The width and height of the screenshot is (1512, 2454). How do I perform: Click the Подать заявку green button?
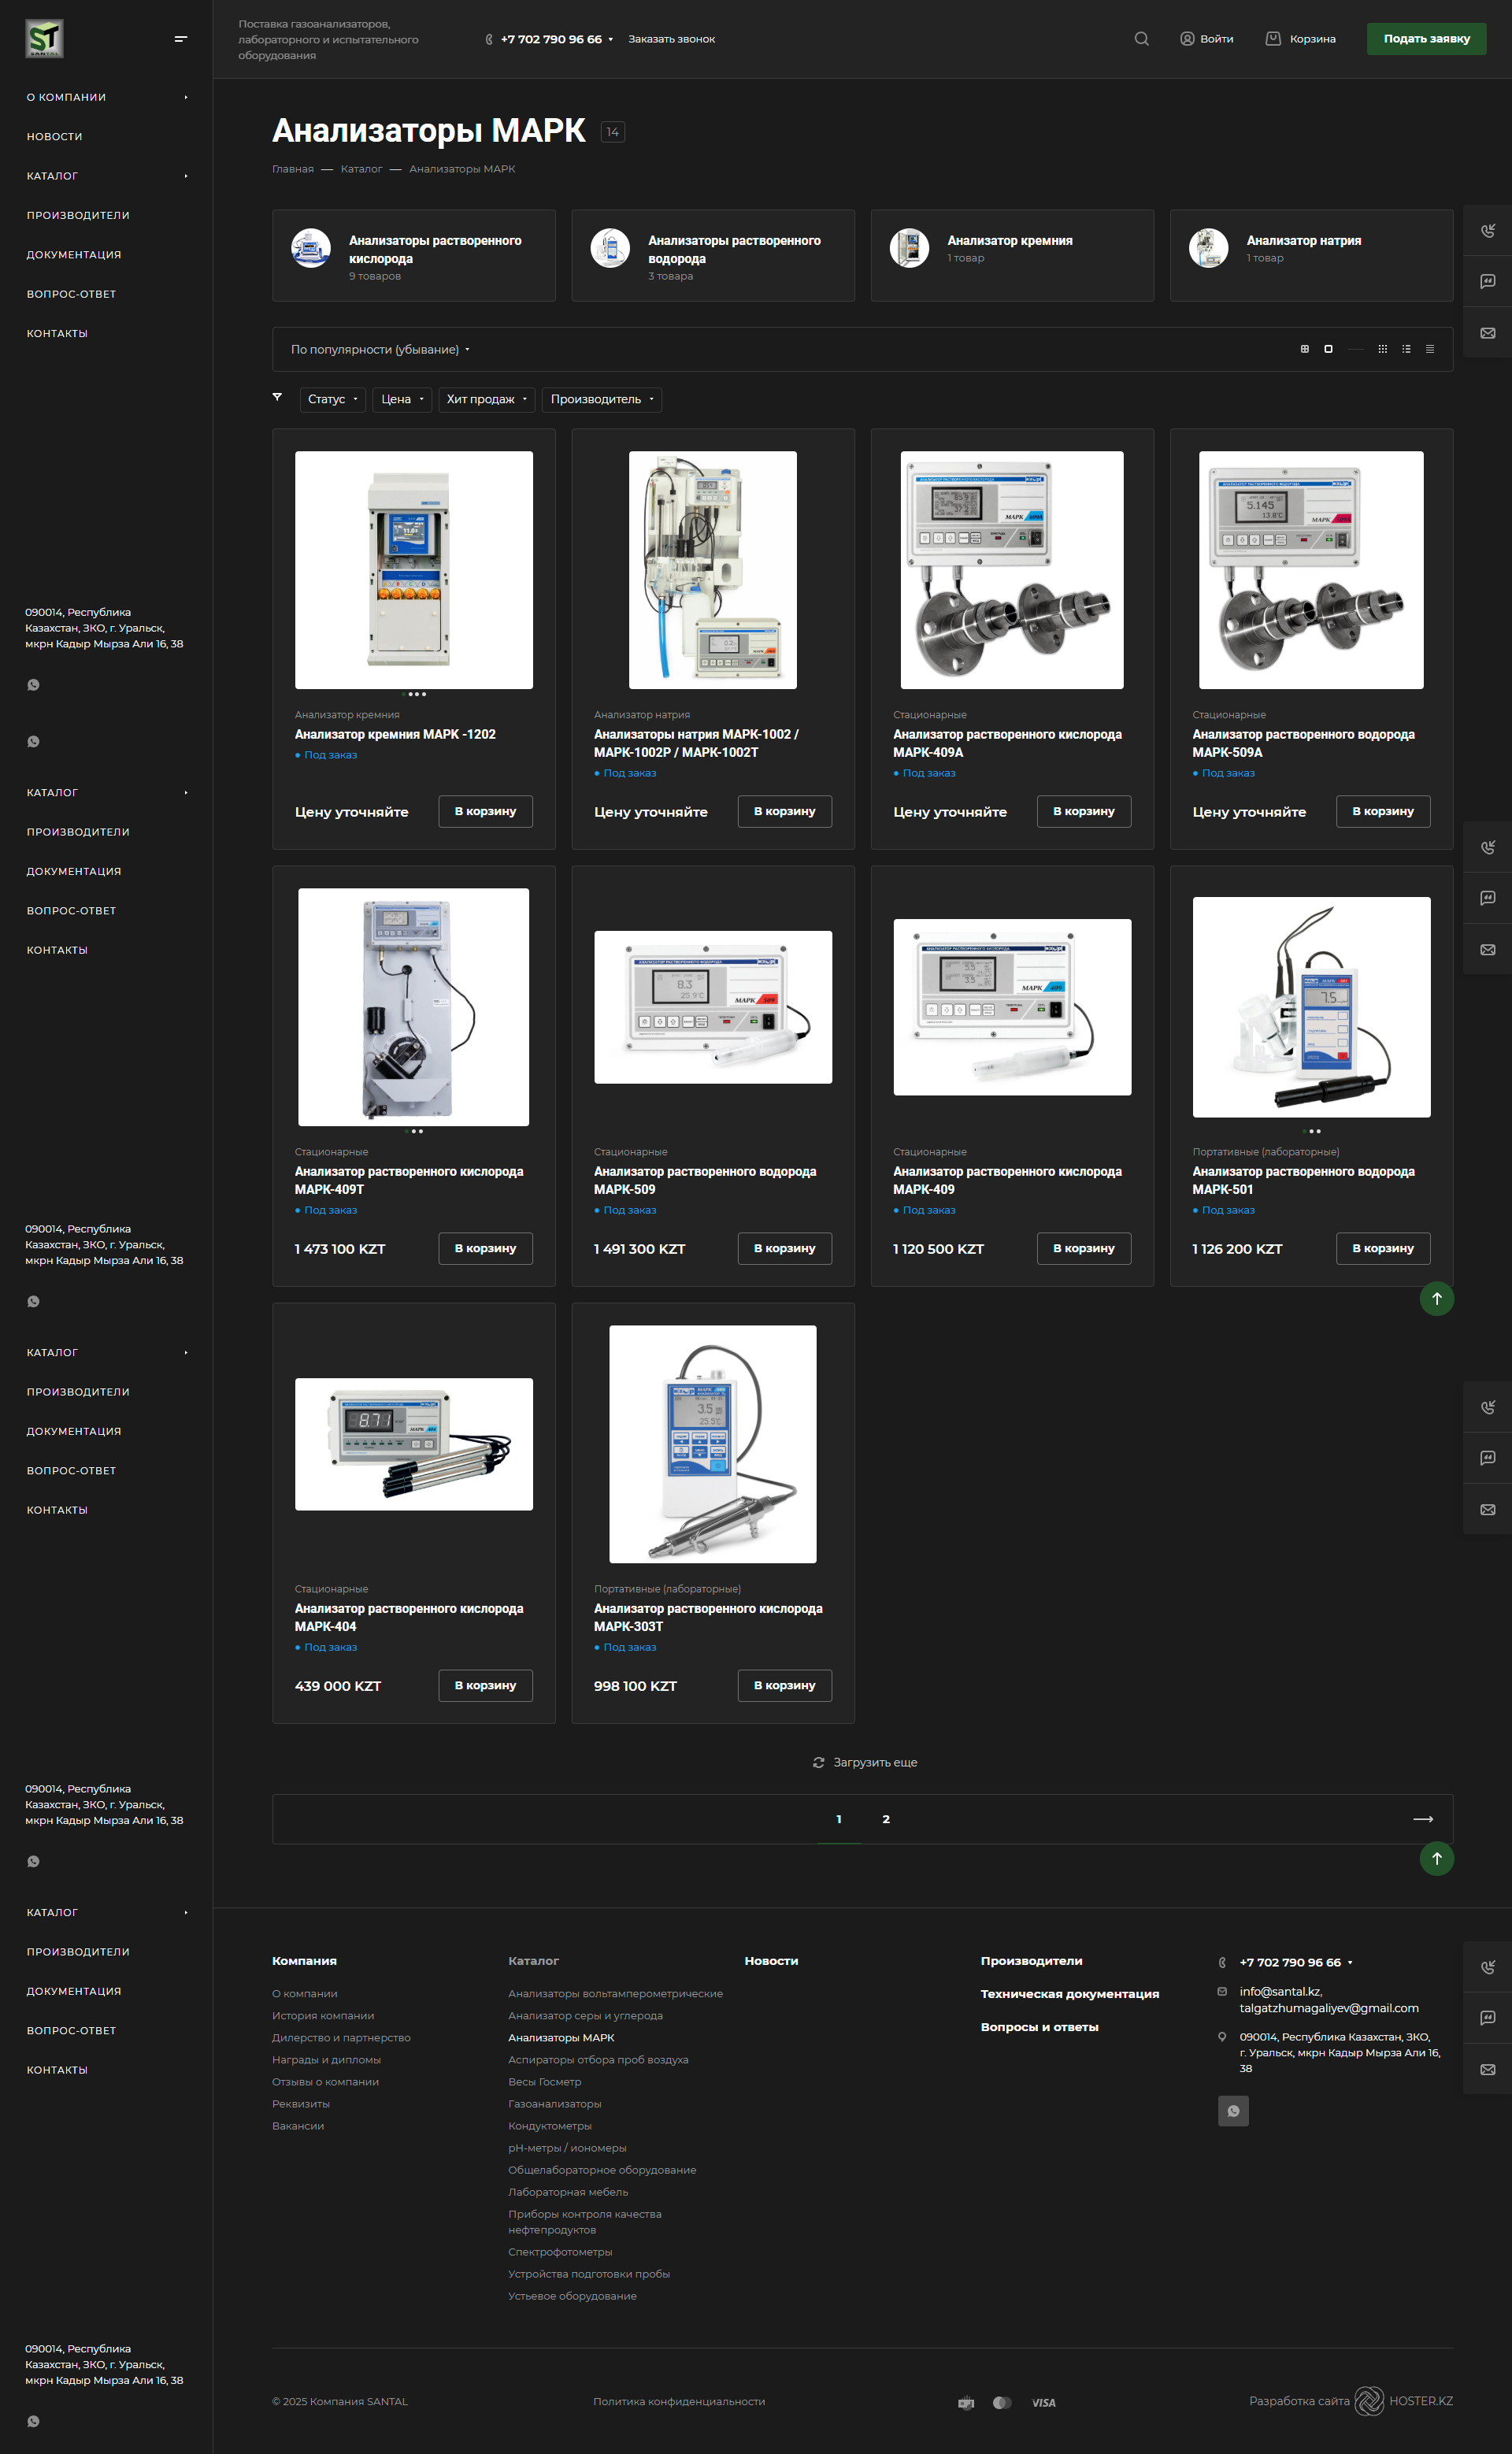coord(1426,39)
